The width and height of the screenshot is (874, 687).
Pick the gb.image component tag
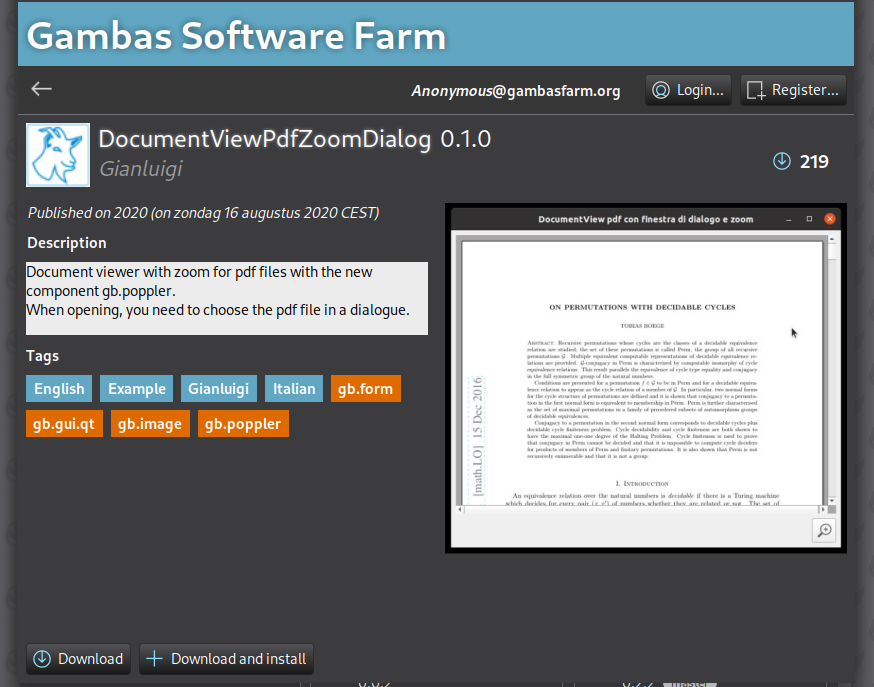[150, 424]
